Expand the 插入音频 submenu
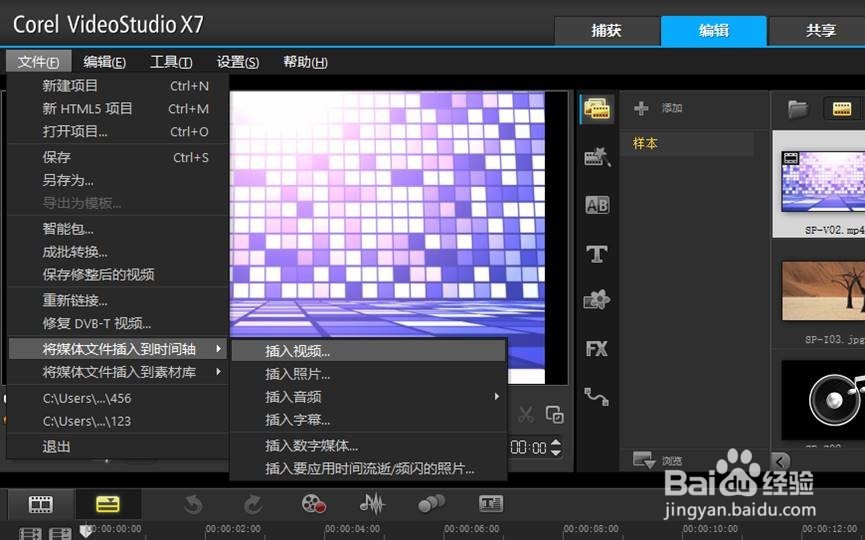 point(369,397)
